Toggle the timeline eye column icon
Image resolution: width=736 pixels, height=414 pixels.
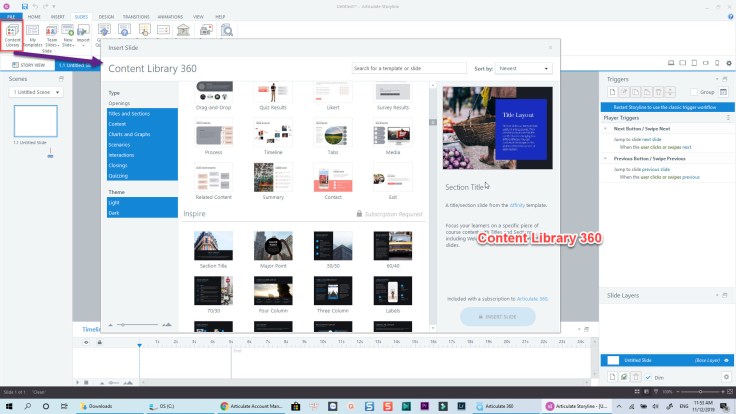pyautogui.click(x=86, y=342)
